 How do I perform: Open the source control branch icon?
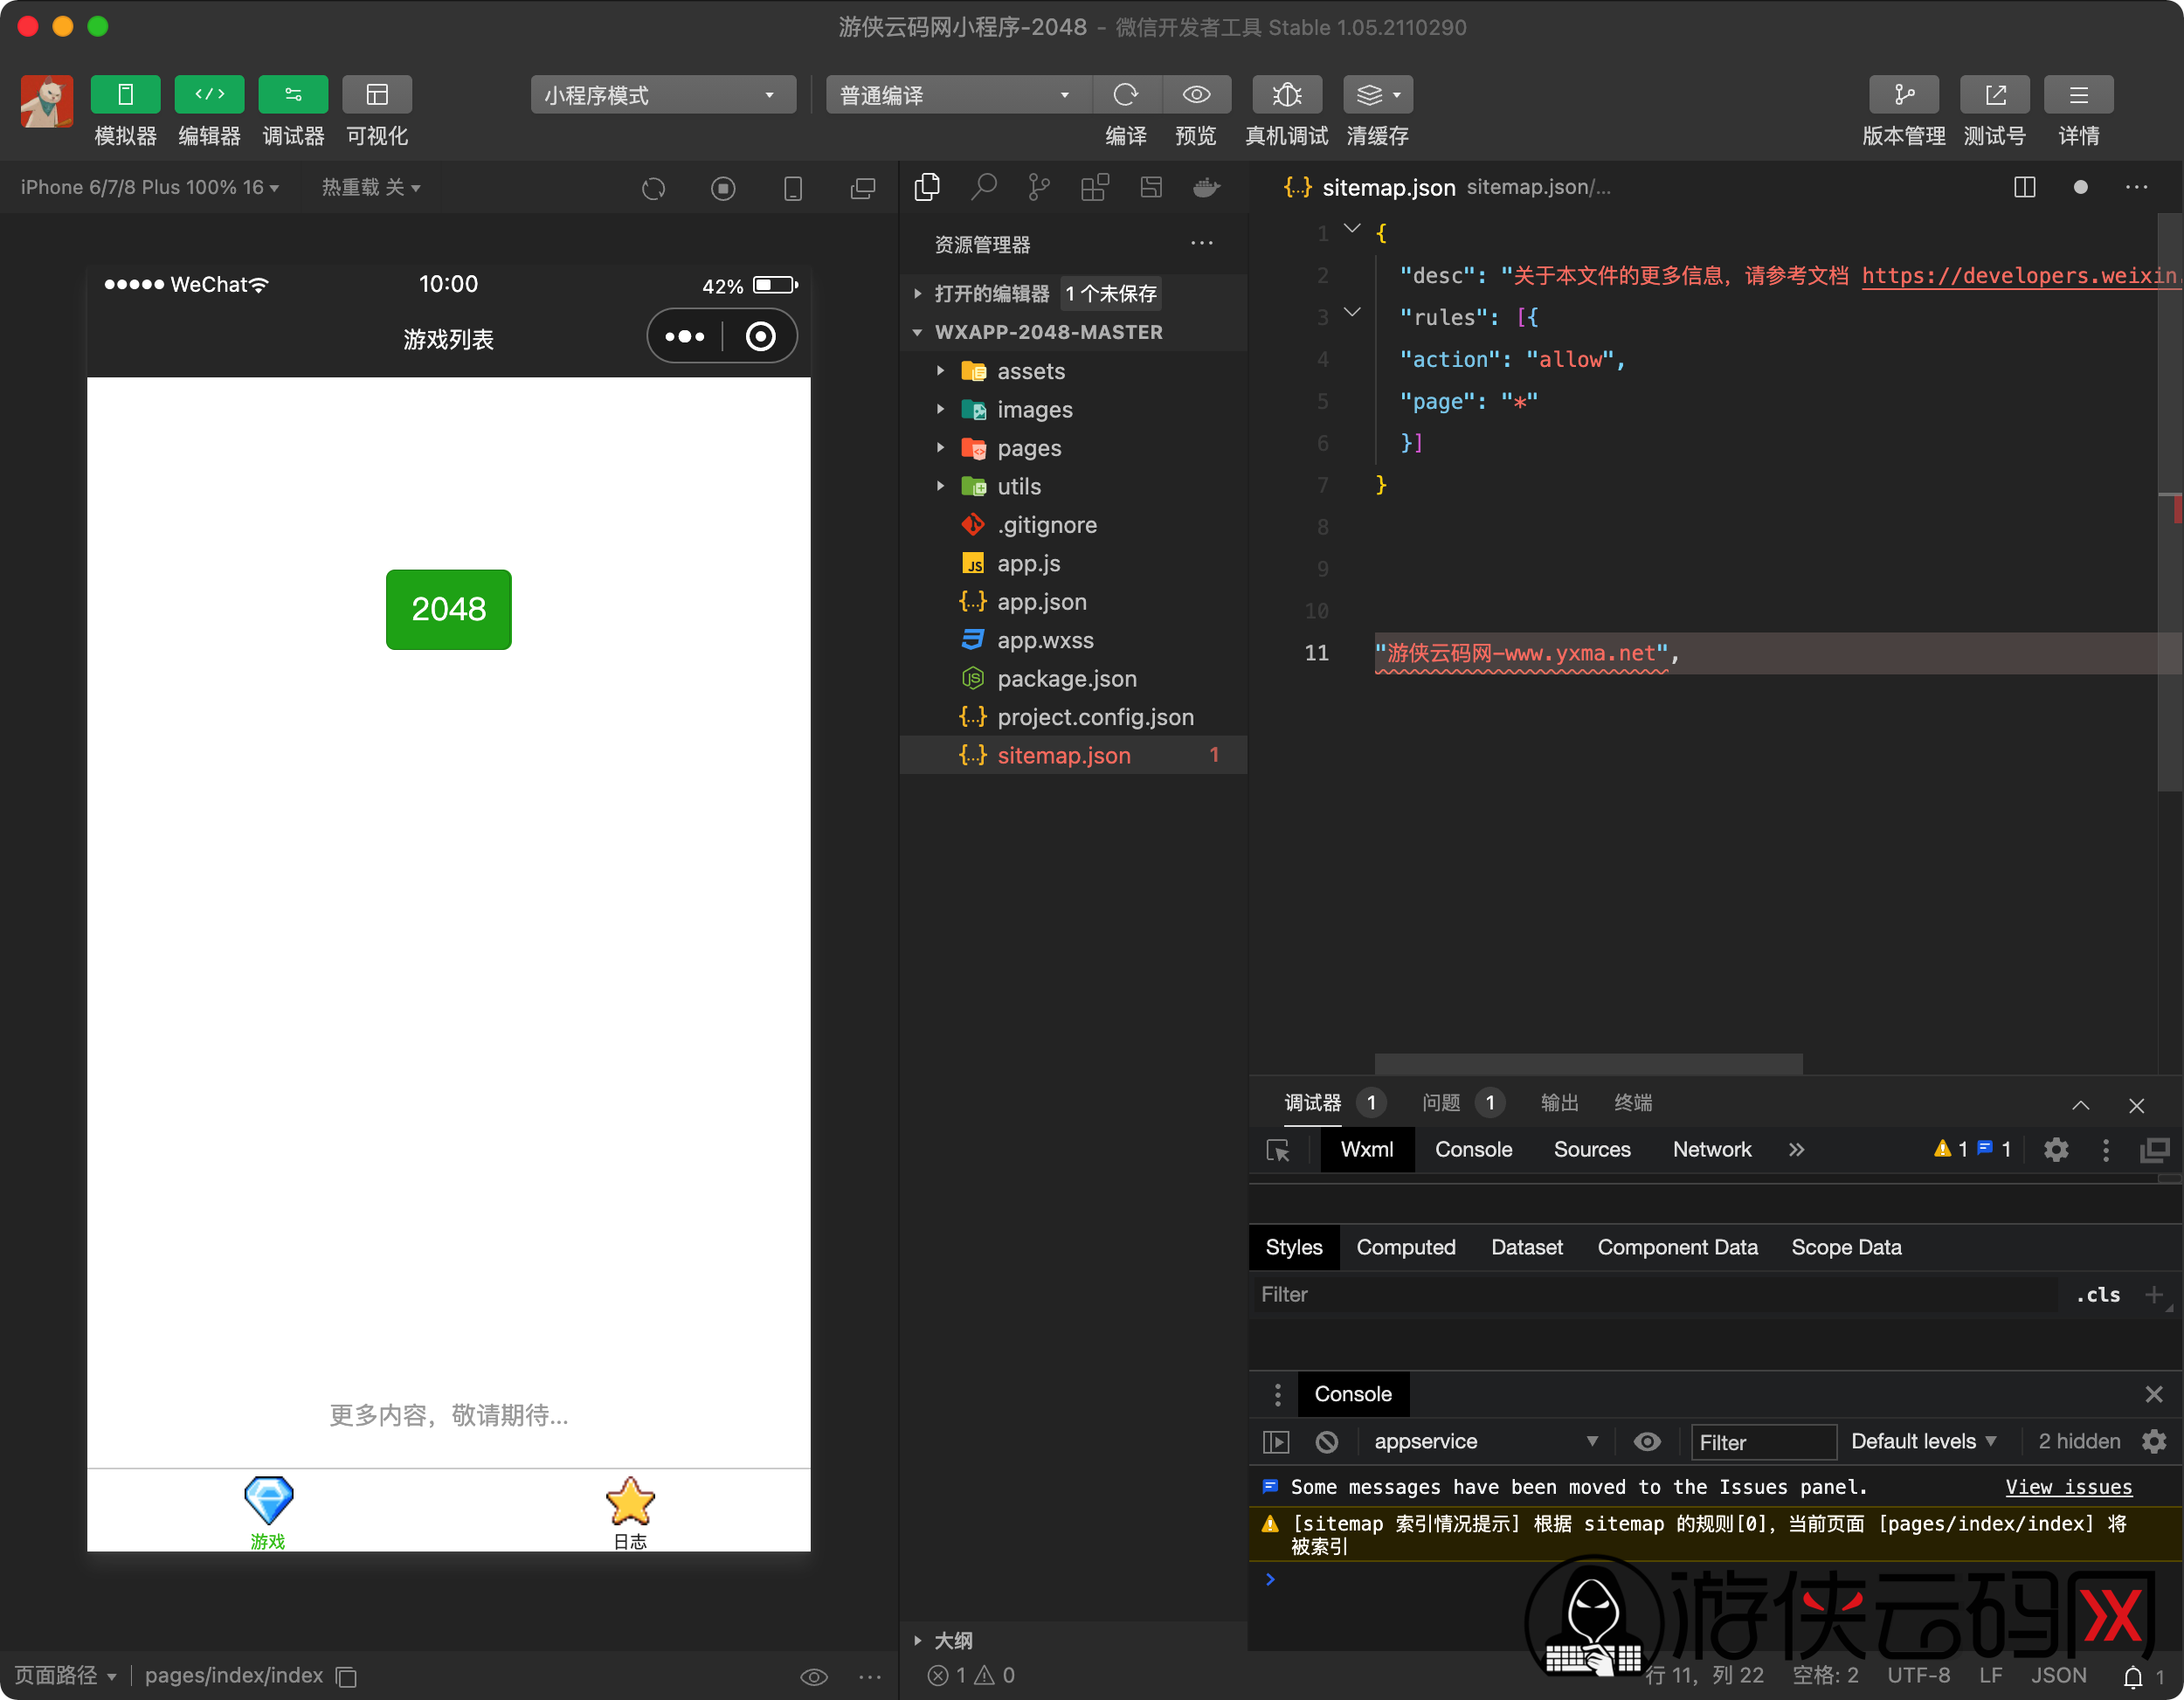click(1040, 187)
